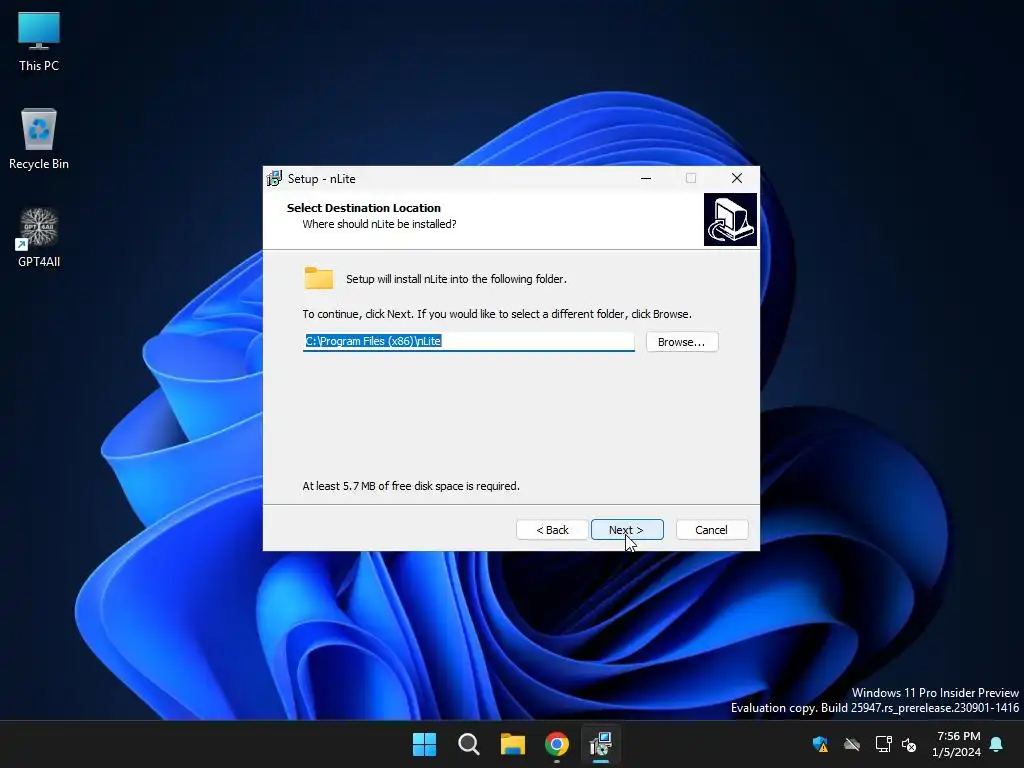Viewport: 1024px width, 768px height.
Task: Open the clock showing 7:56 PM
Action: tap(957, 744)
